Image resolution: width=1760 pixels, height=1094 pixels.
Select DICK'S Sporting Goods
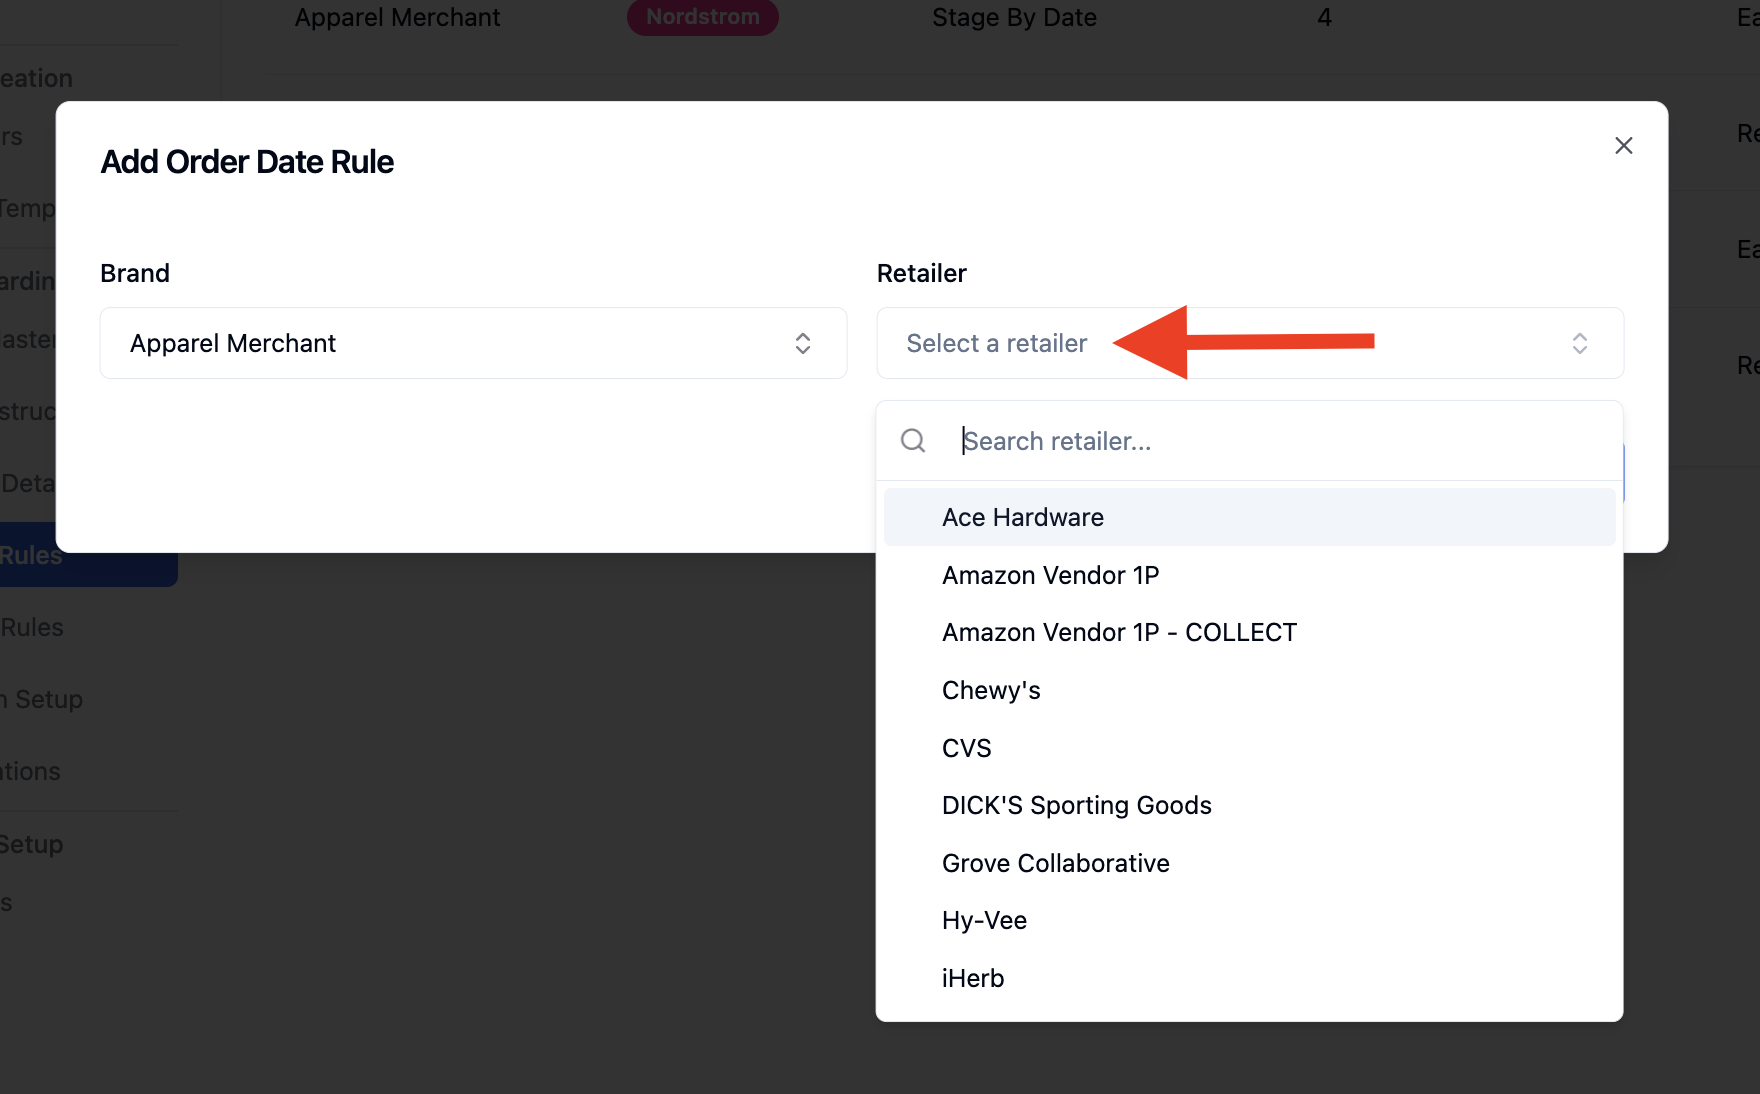pyautogui.click(x=1250, y=805)
